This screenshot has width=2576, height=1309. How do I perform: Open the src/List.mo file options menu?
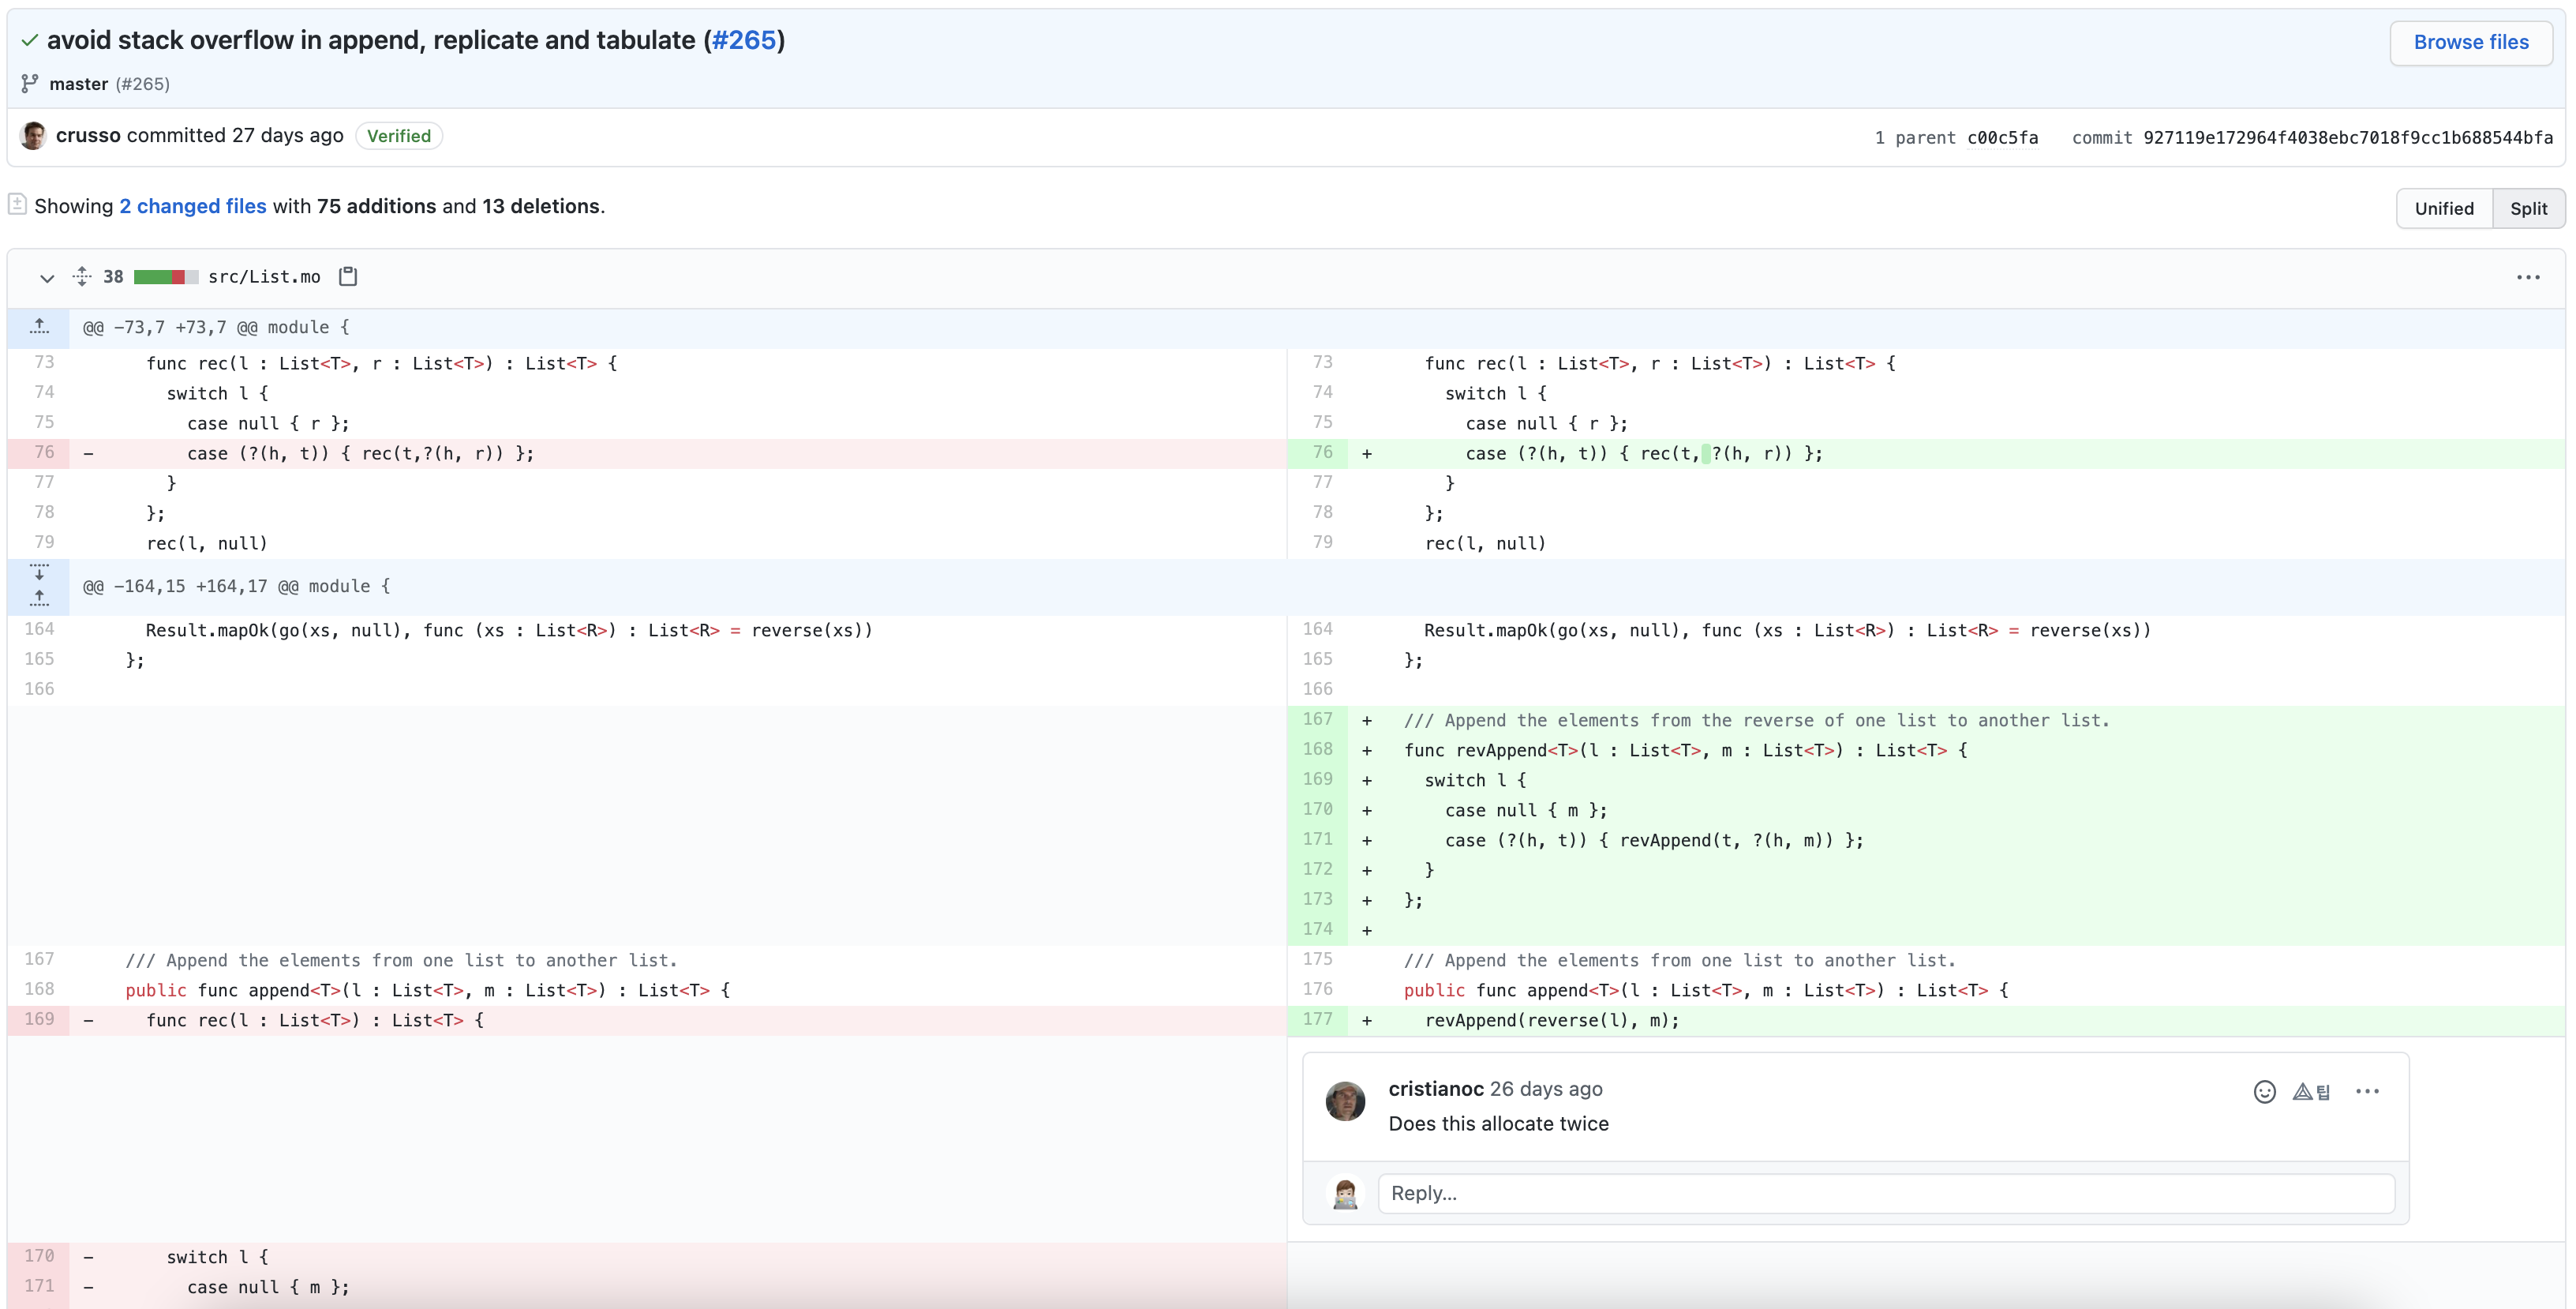click(2527, 277)
